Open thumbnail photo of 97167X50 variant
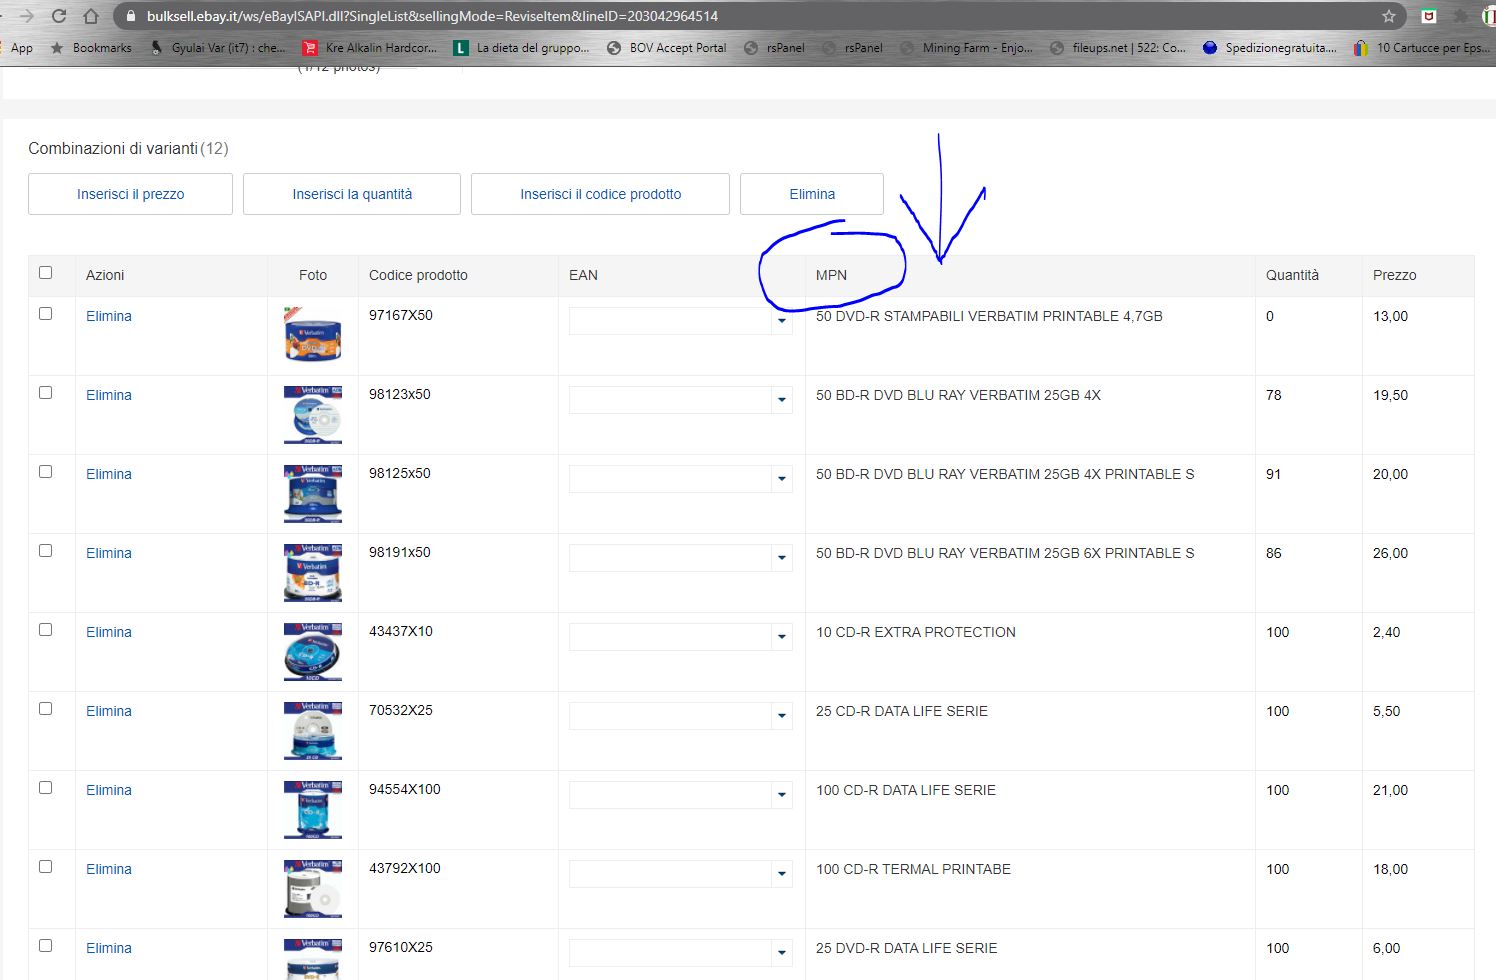The height and width of the screenshot is (980, 1496). click(313, 335)
